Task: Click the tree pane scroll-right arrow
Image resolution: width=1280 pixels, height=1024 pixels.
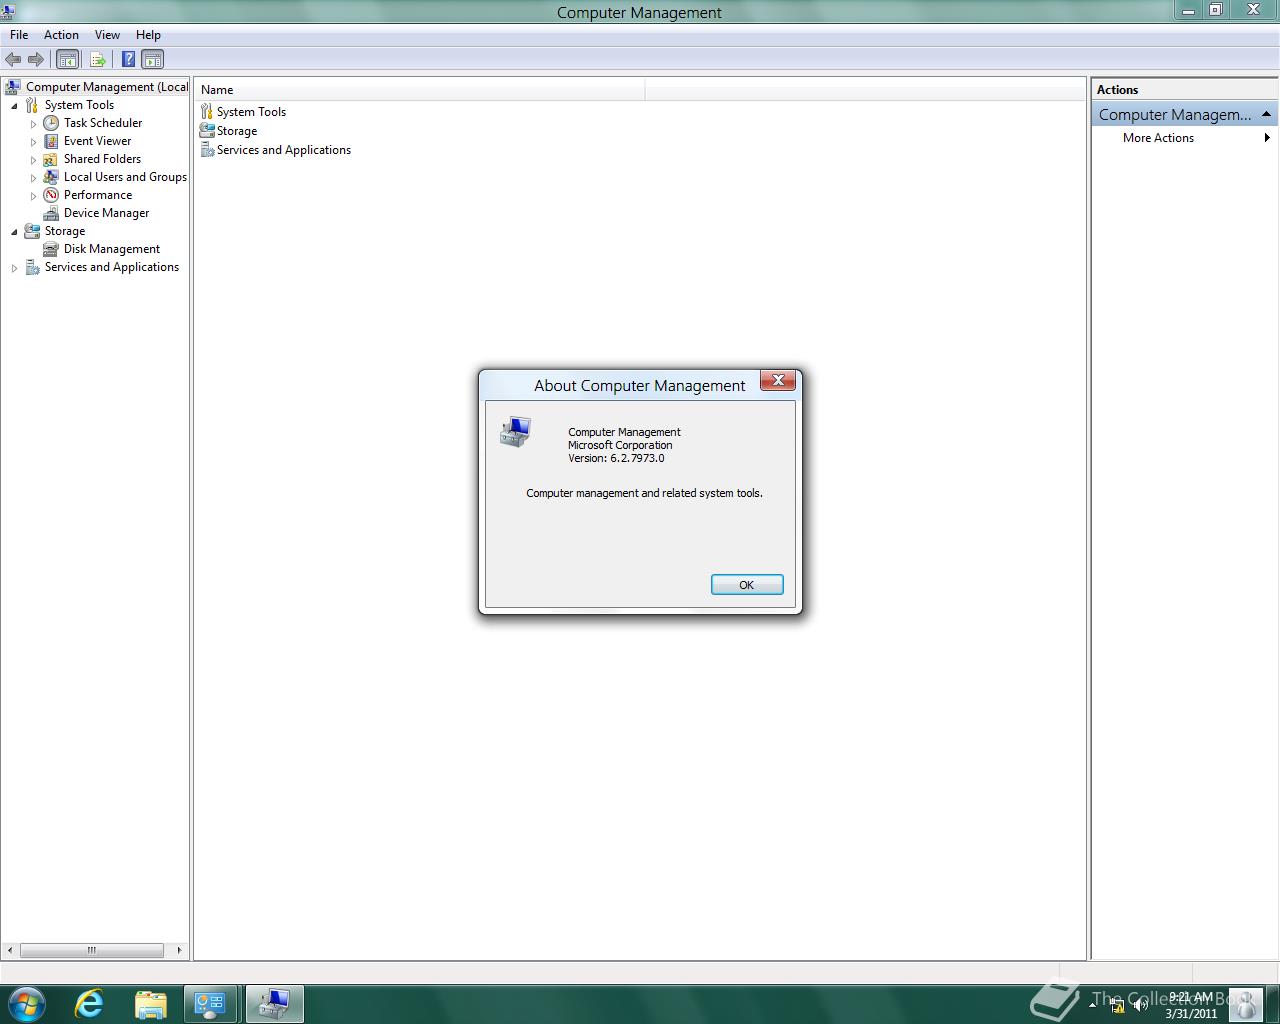Action: pos(179,950)
